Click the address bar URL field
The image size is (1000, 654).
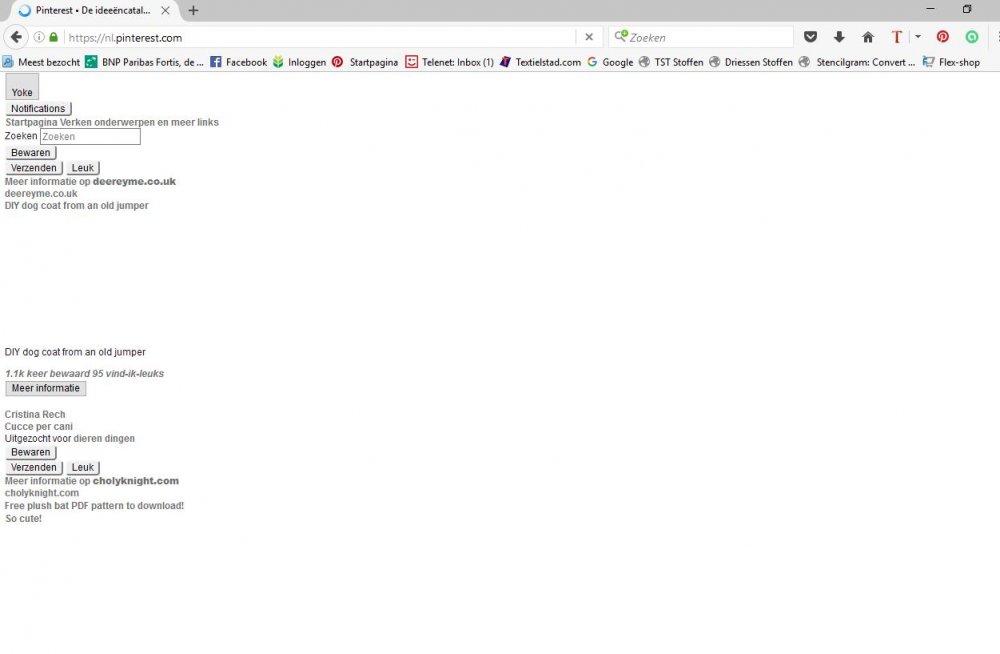[x=319, y=38]
